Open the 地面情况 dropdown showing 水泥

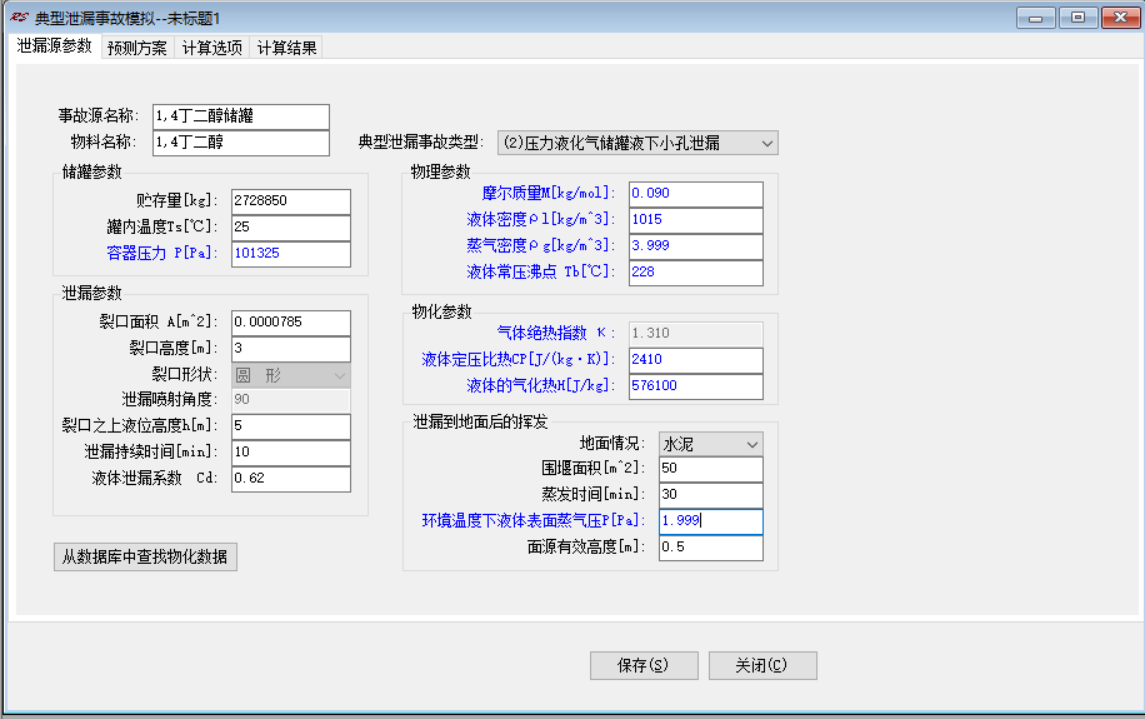pyautogui.click(x=711, y=444)
